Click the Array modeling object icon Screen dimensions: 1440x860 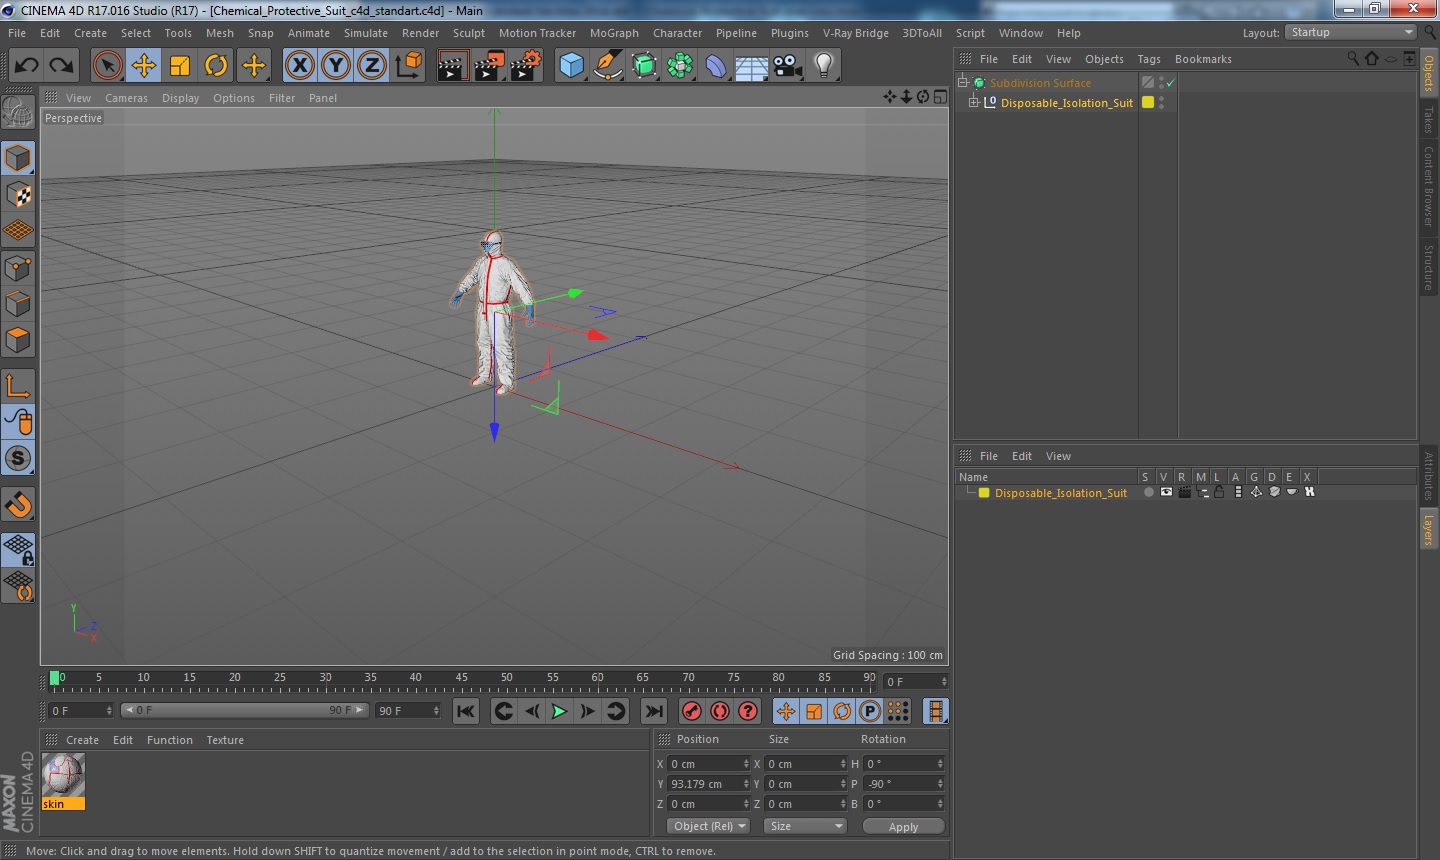coord(680,66)
